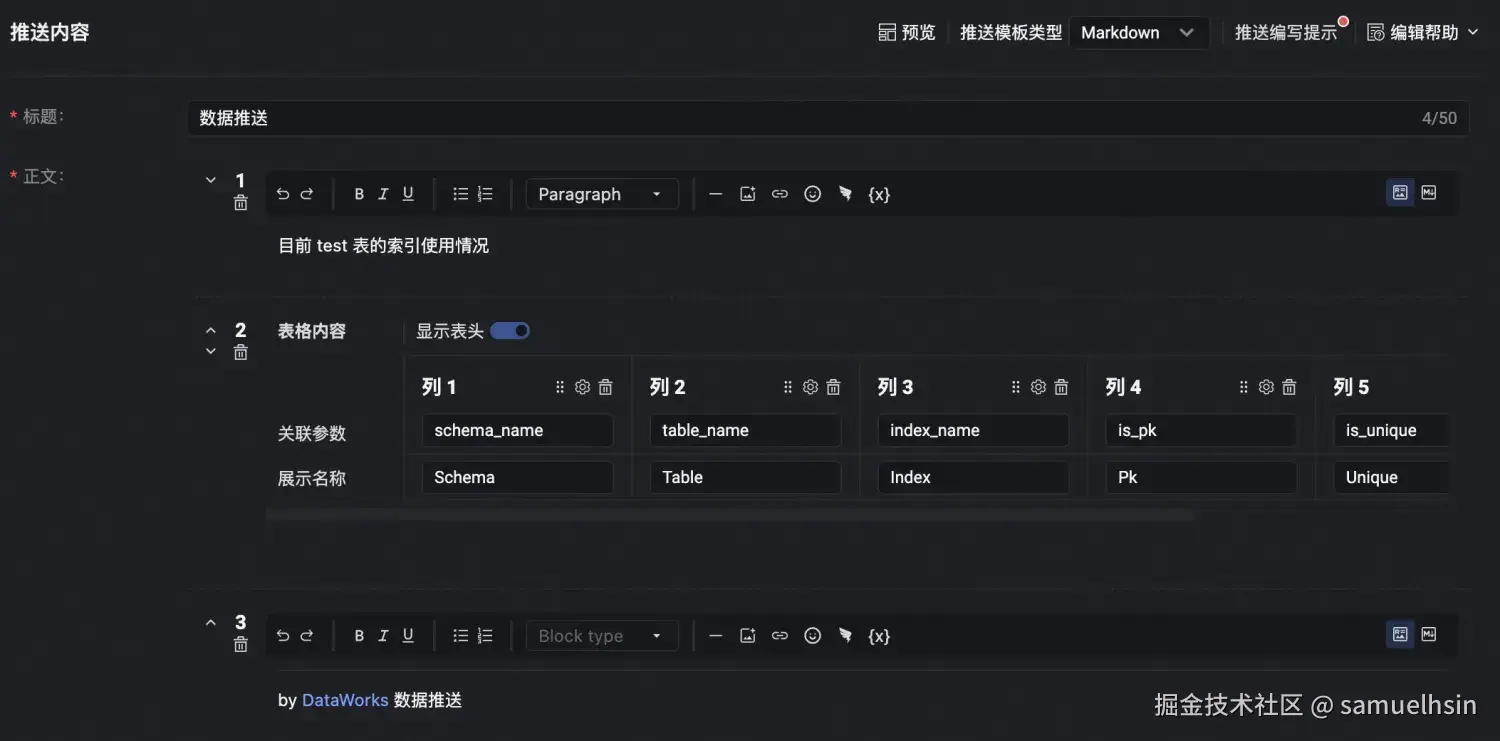The width and height of the screenshot is (1500, 741).
Task: Open settings for 列 4
Action: [x=1267, y=387]
